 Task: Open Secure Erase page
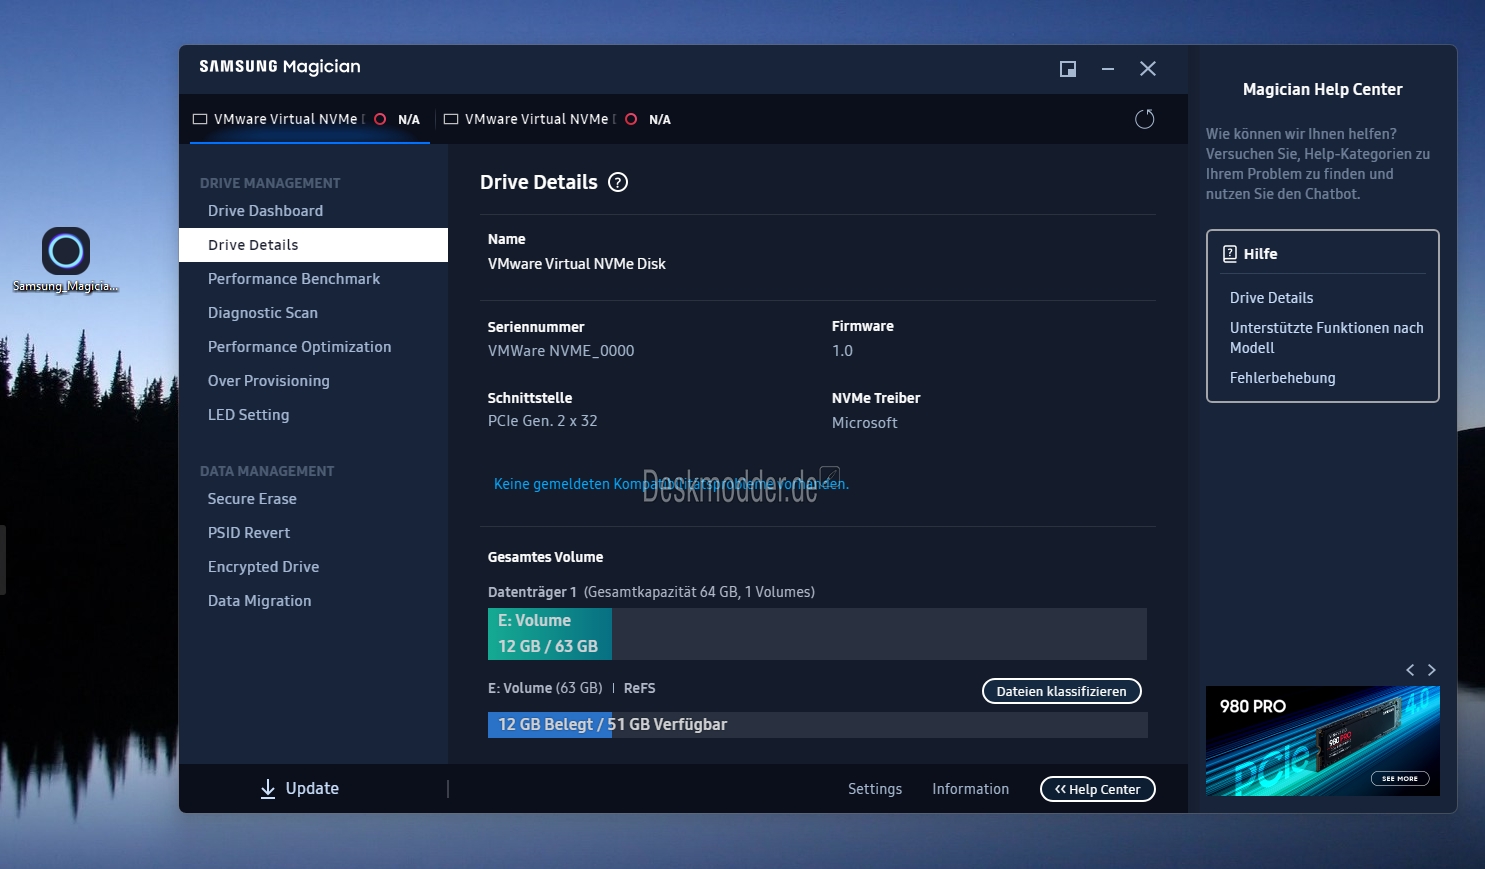coord(313,499)
